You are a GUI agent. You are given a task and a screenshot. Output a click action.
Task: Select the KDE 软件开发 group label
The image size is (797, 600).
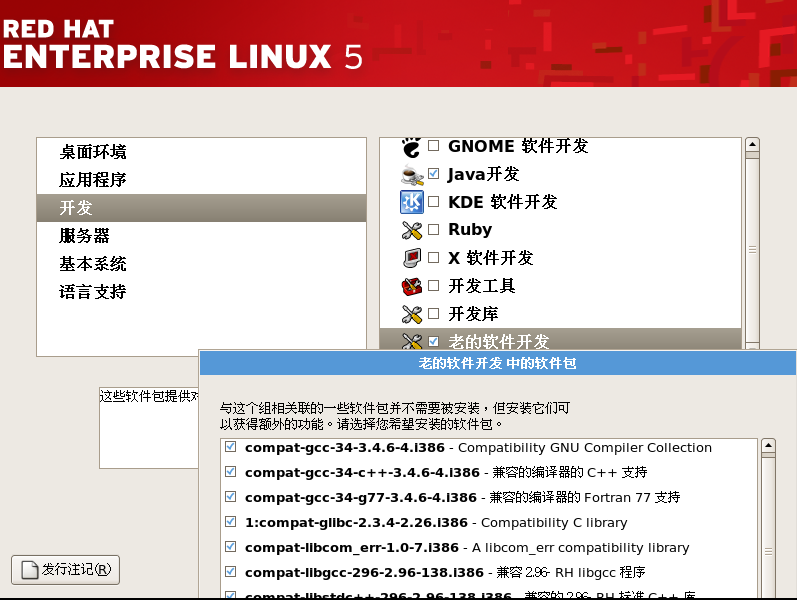point(503,202)
